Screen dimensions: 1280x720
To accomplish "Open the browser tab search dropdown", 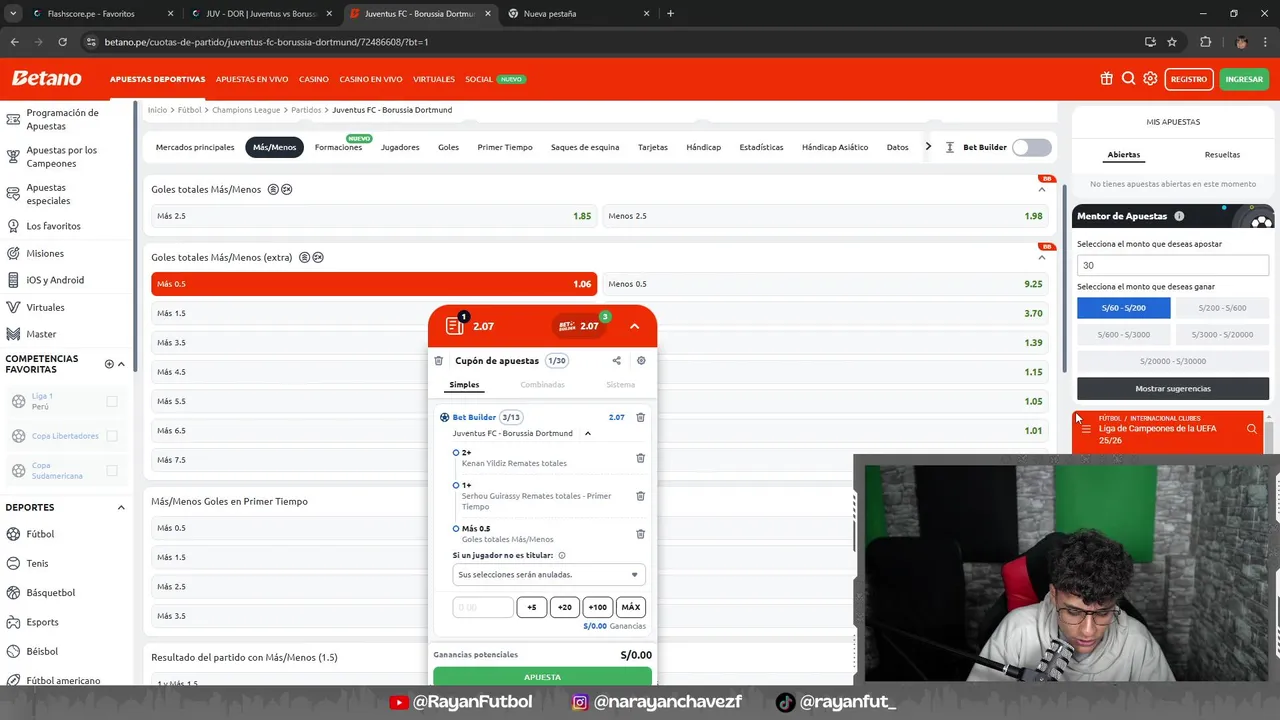I will tap(13, 14).
